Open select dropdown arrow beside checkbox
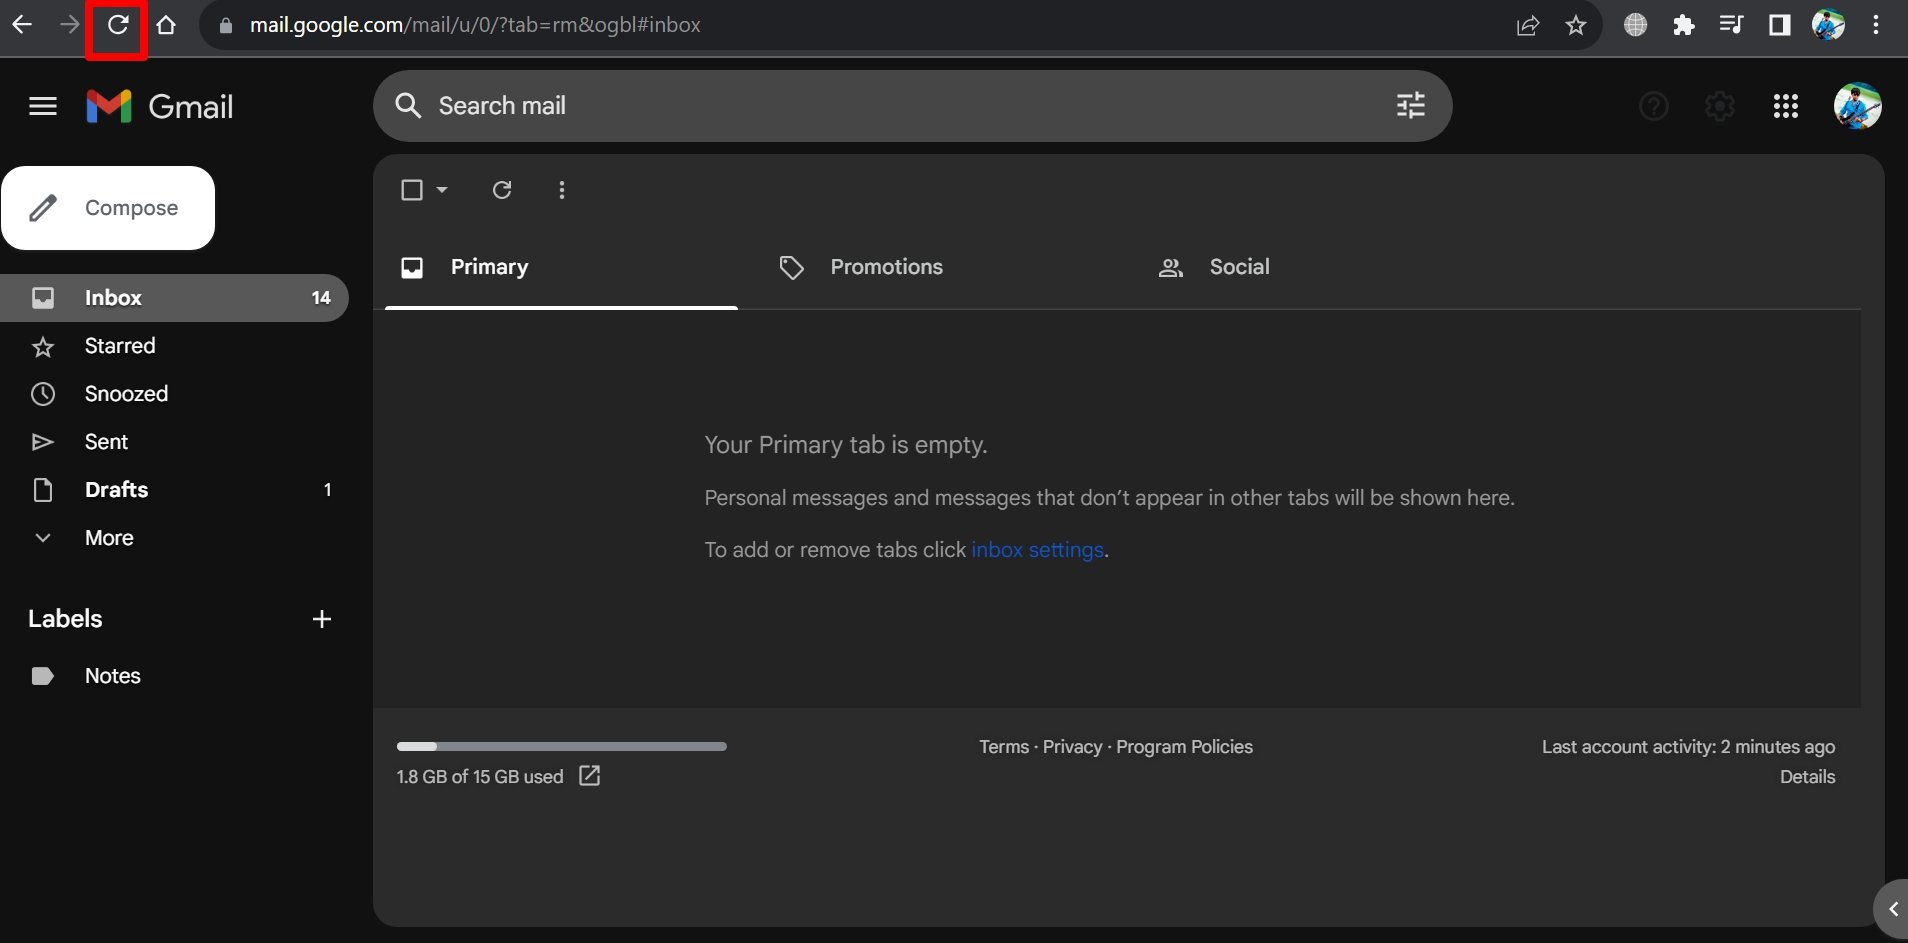 (442, 190)
